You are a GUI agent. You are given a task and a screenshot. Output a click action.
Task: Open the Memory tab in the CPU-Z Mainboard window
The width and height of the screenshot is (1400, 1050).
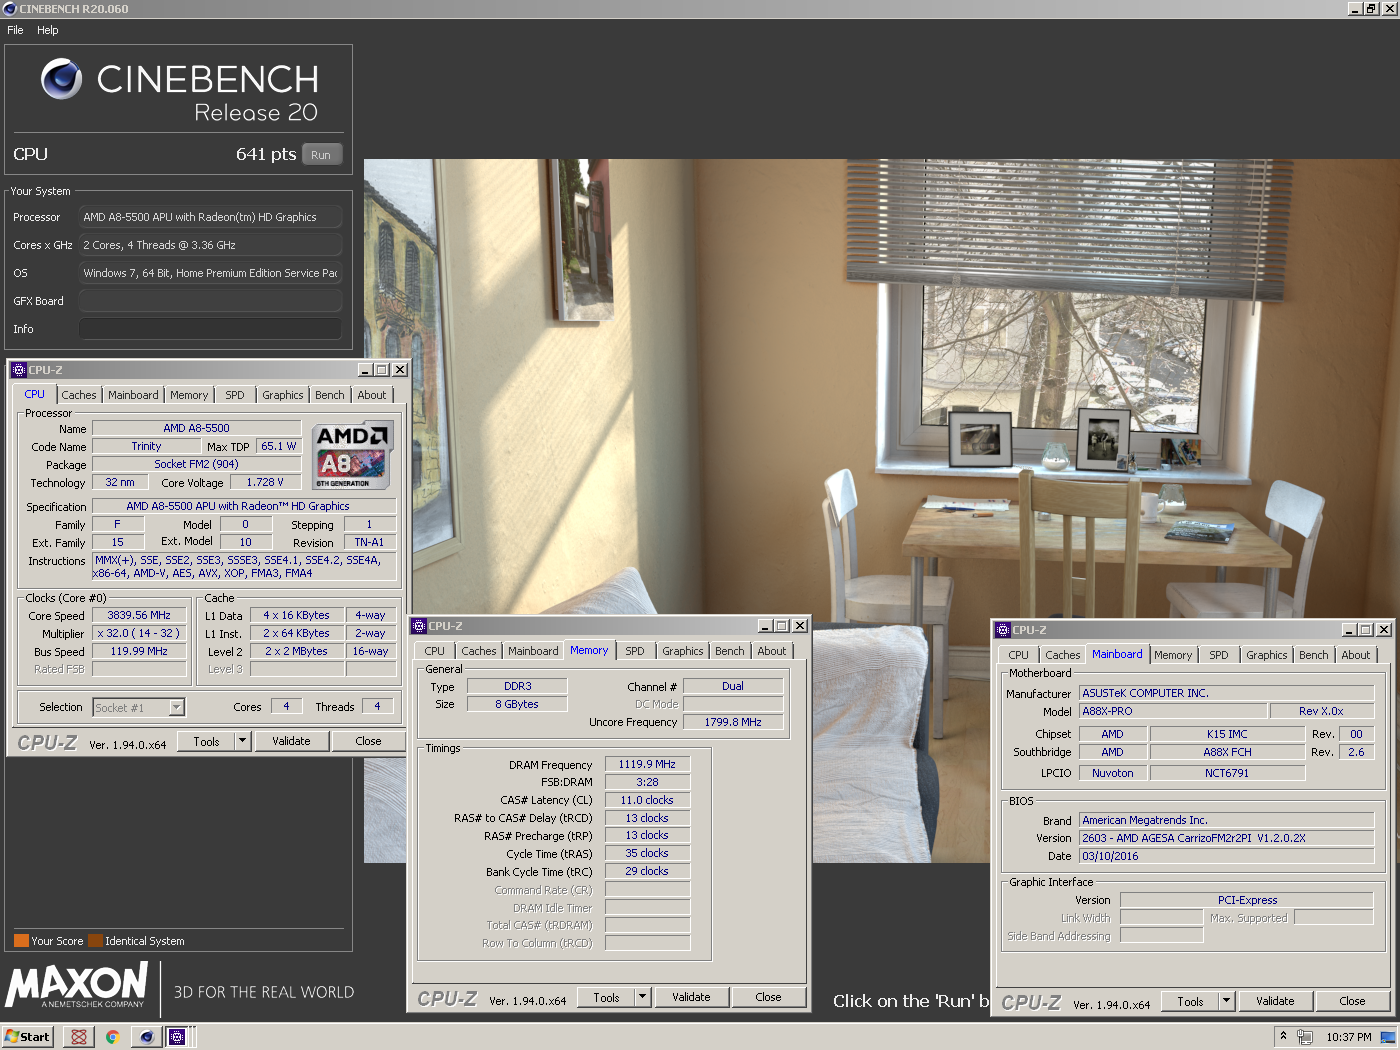(x=1173, y=655)
